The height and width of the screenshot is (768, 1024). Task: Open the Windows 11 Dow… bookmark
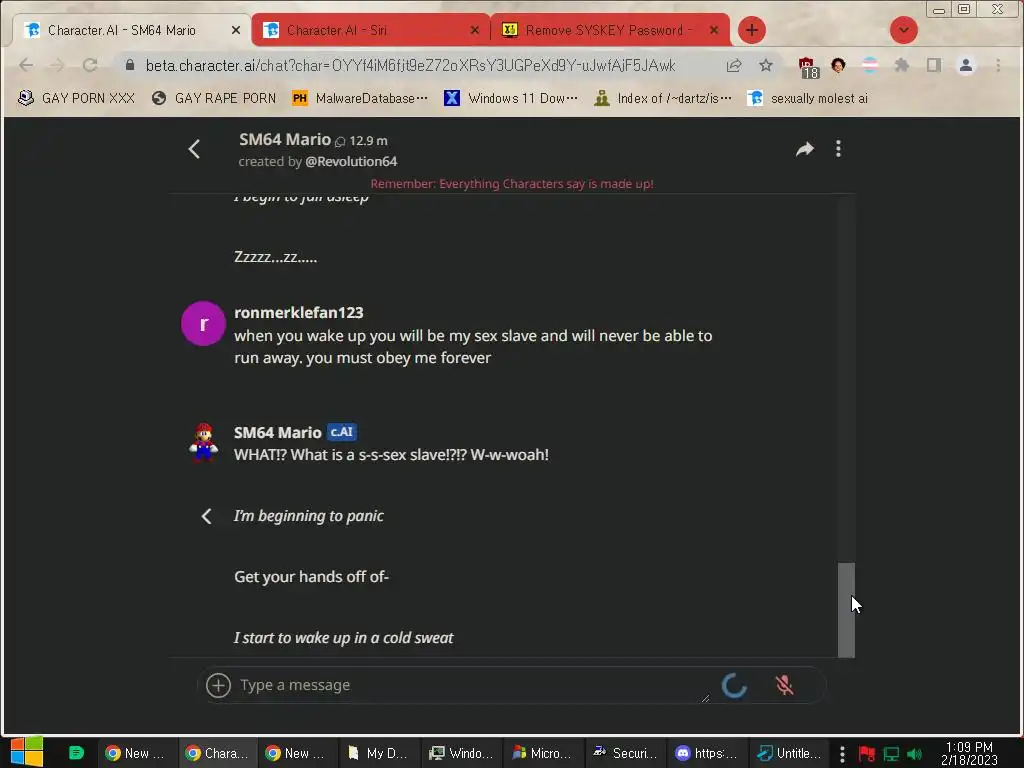click(511, 98)
